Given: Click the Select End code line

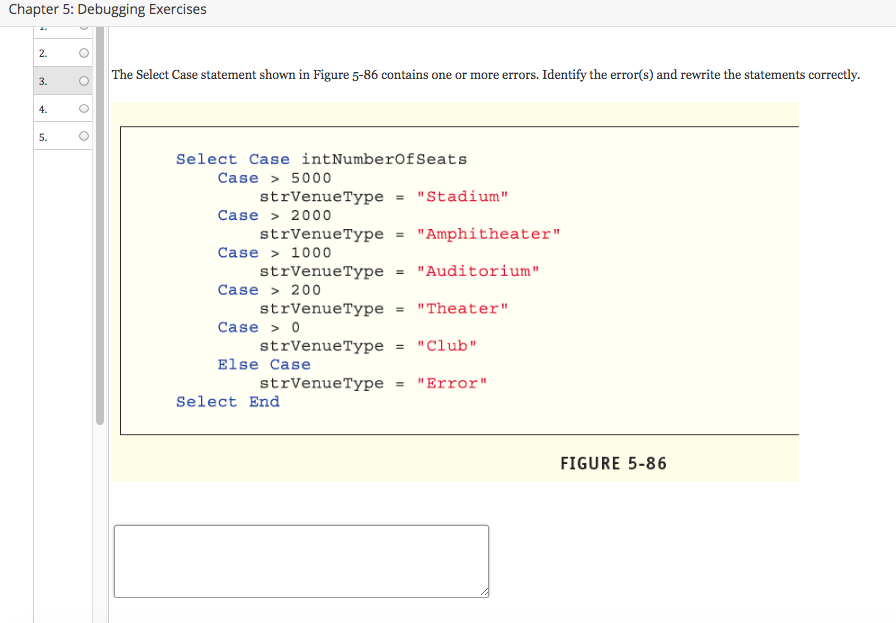Looking at the screenshot, I should click(228, 402).
